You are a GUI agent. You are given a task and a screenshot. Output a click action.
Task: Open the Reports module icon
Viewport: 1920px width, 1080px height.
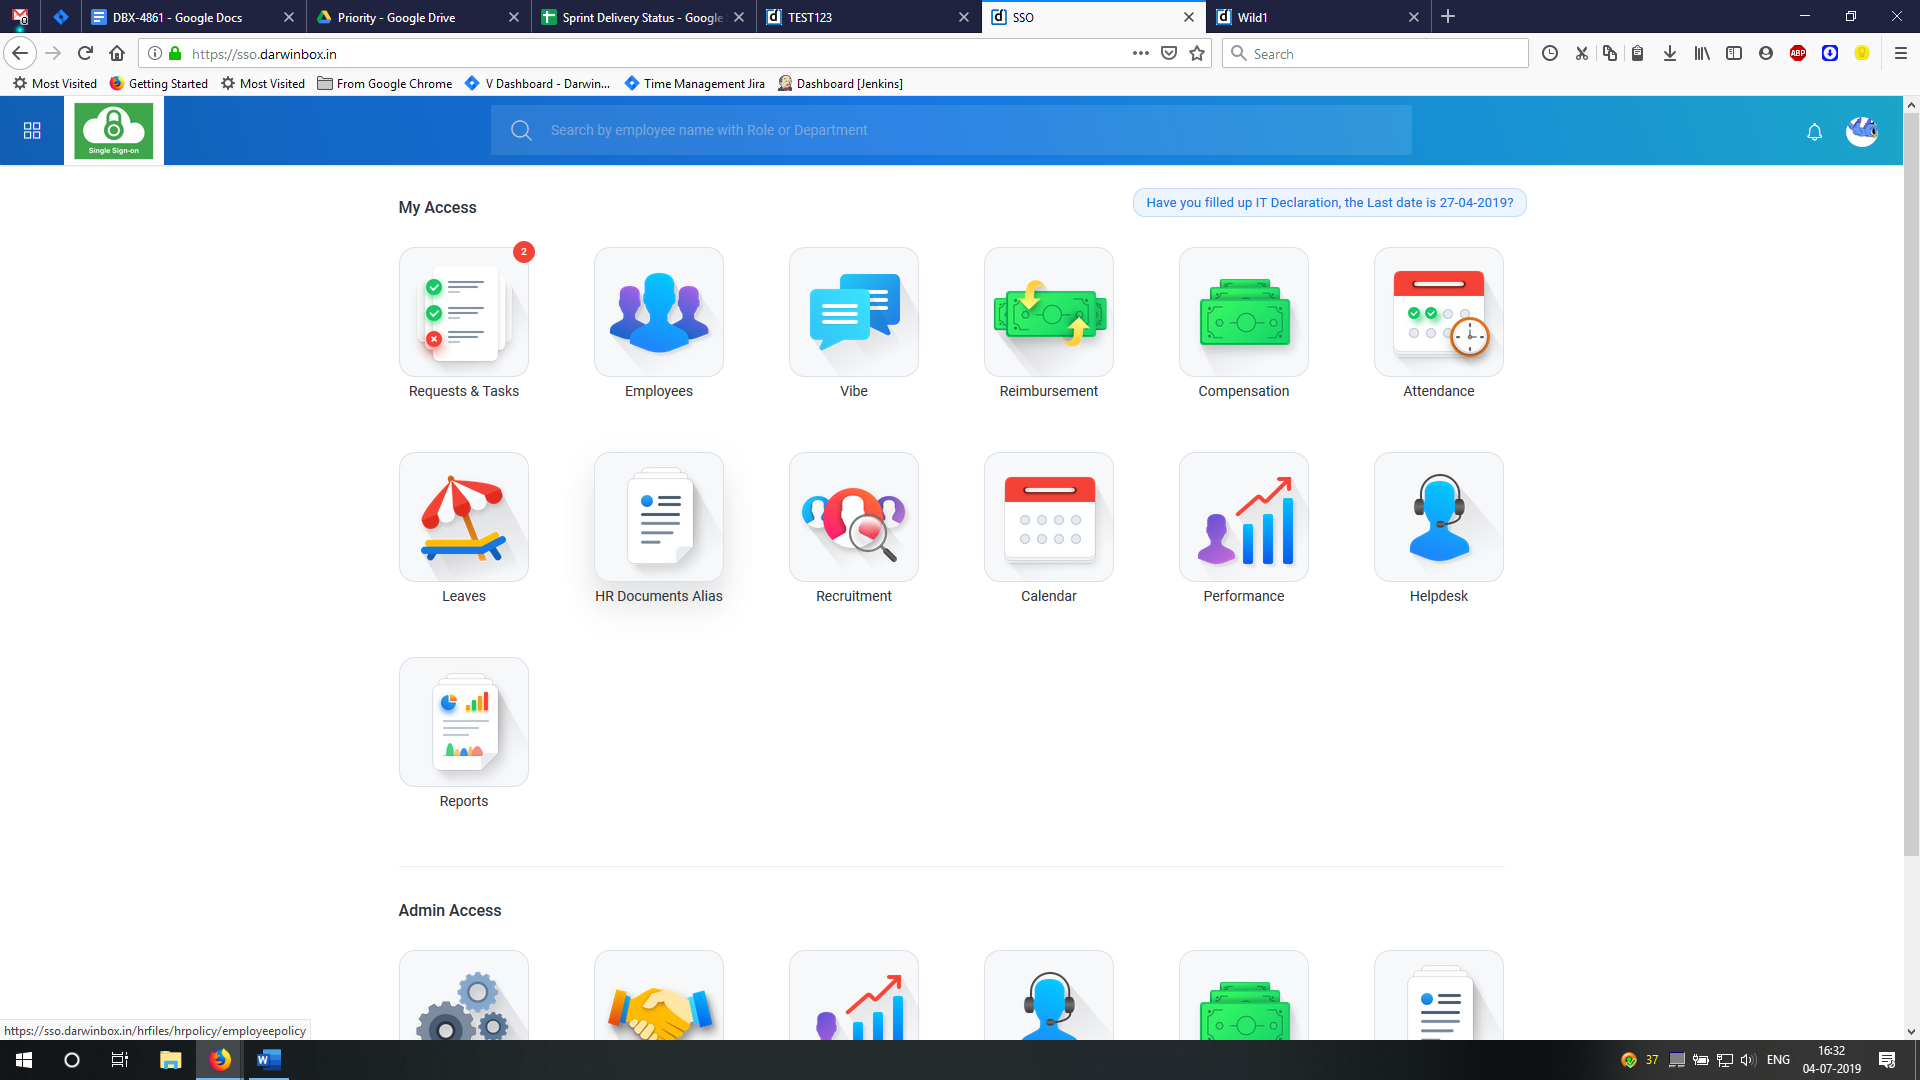(463, 722)
